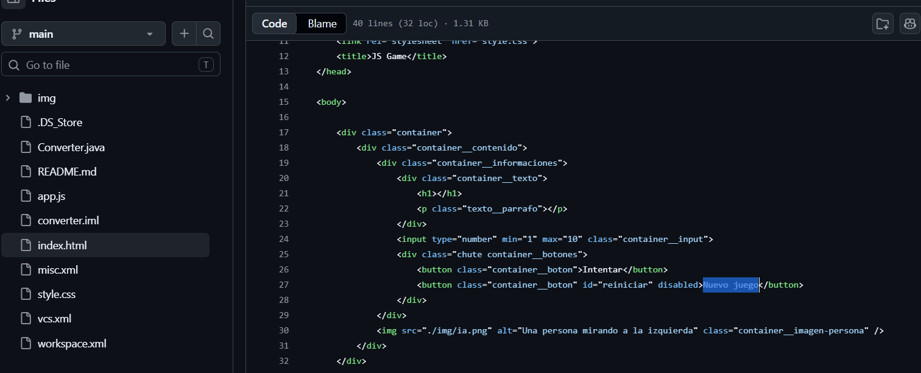Open style.css file
Viewport: 921px width, 373px height.
(56, 294)
